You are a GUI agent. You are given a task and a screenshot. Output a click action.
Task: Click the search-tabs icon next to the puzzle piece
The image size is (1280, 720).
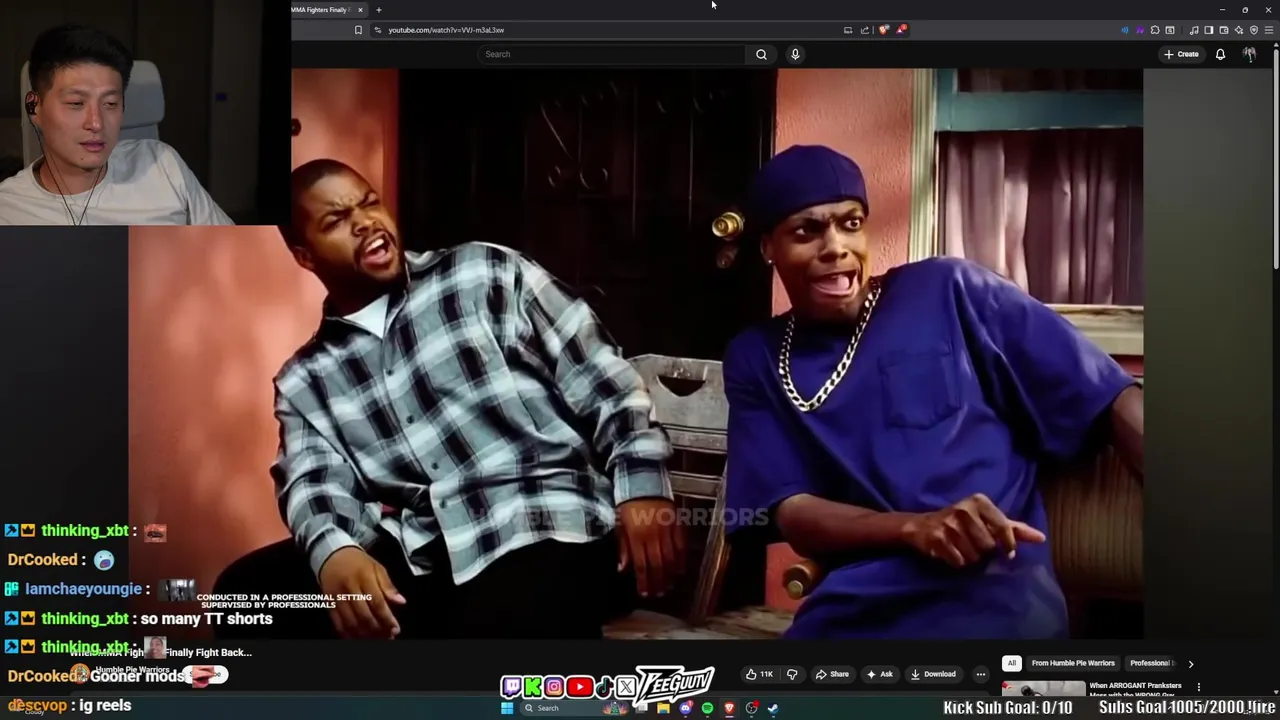pos(1170,30)
